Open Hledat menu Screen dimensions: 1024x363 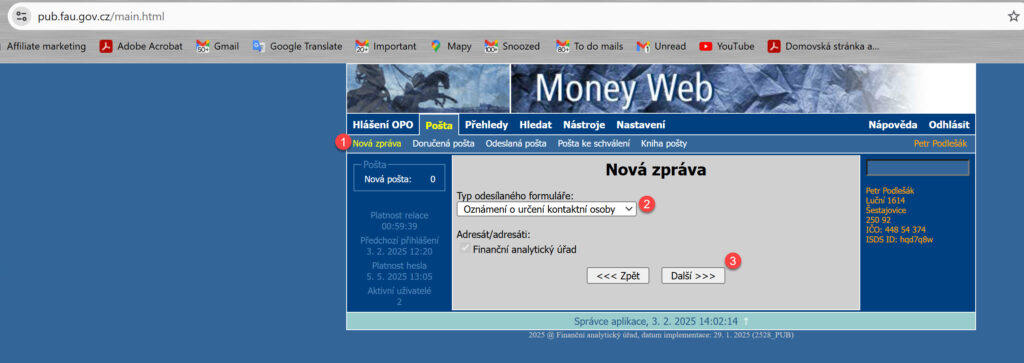tap(536, 125)
